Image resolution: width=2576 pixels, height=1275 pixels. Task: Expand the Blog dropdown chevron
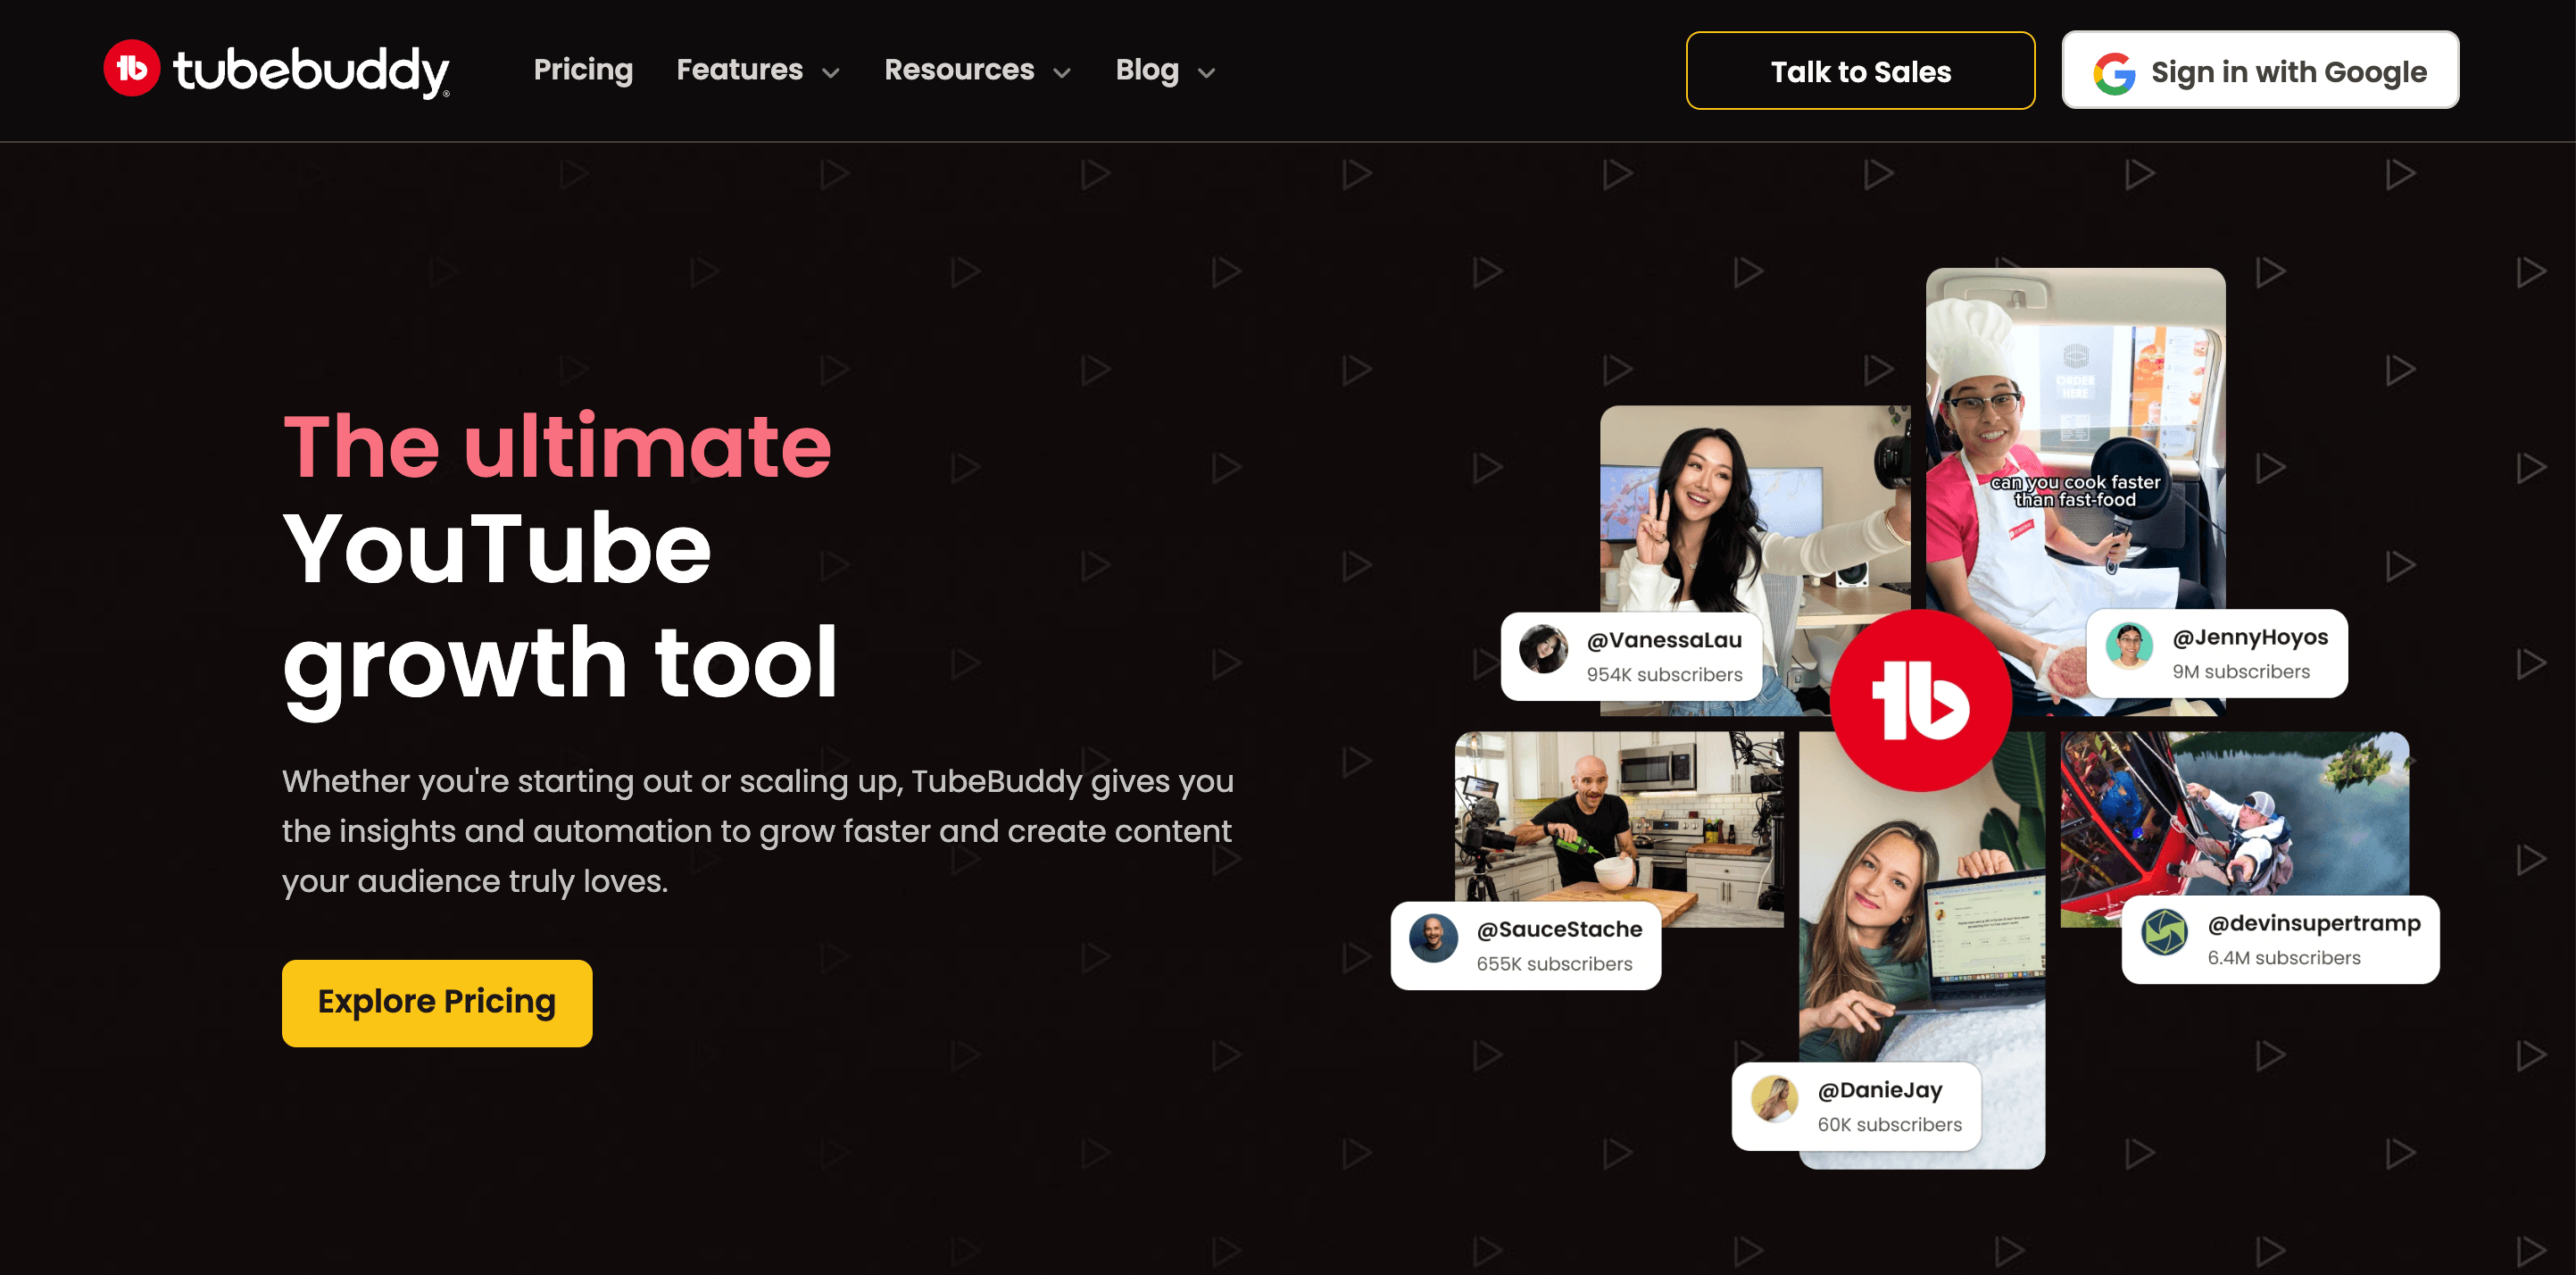point(1207,73)
